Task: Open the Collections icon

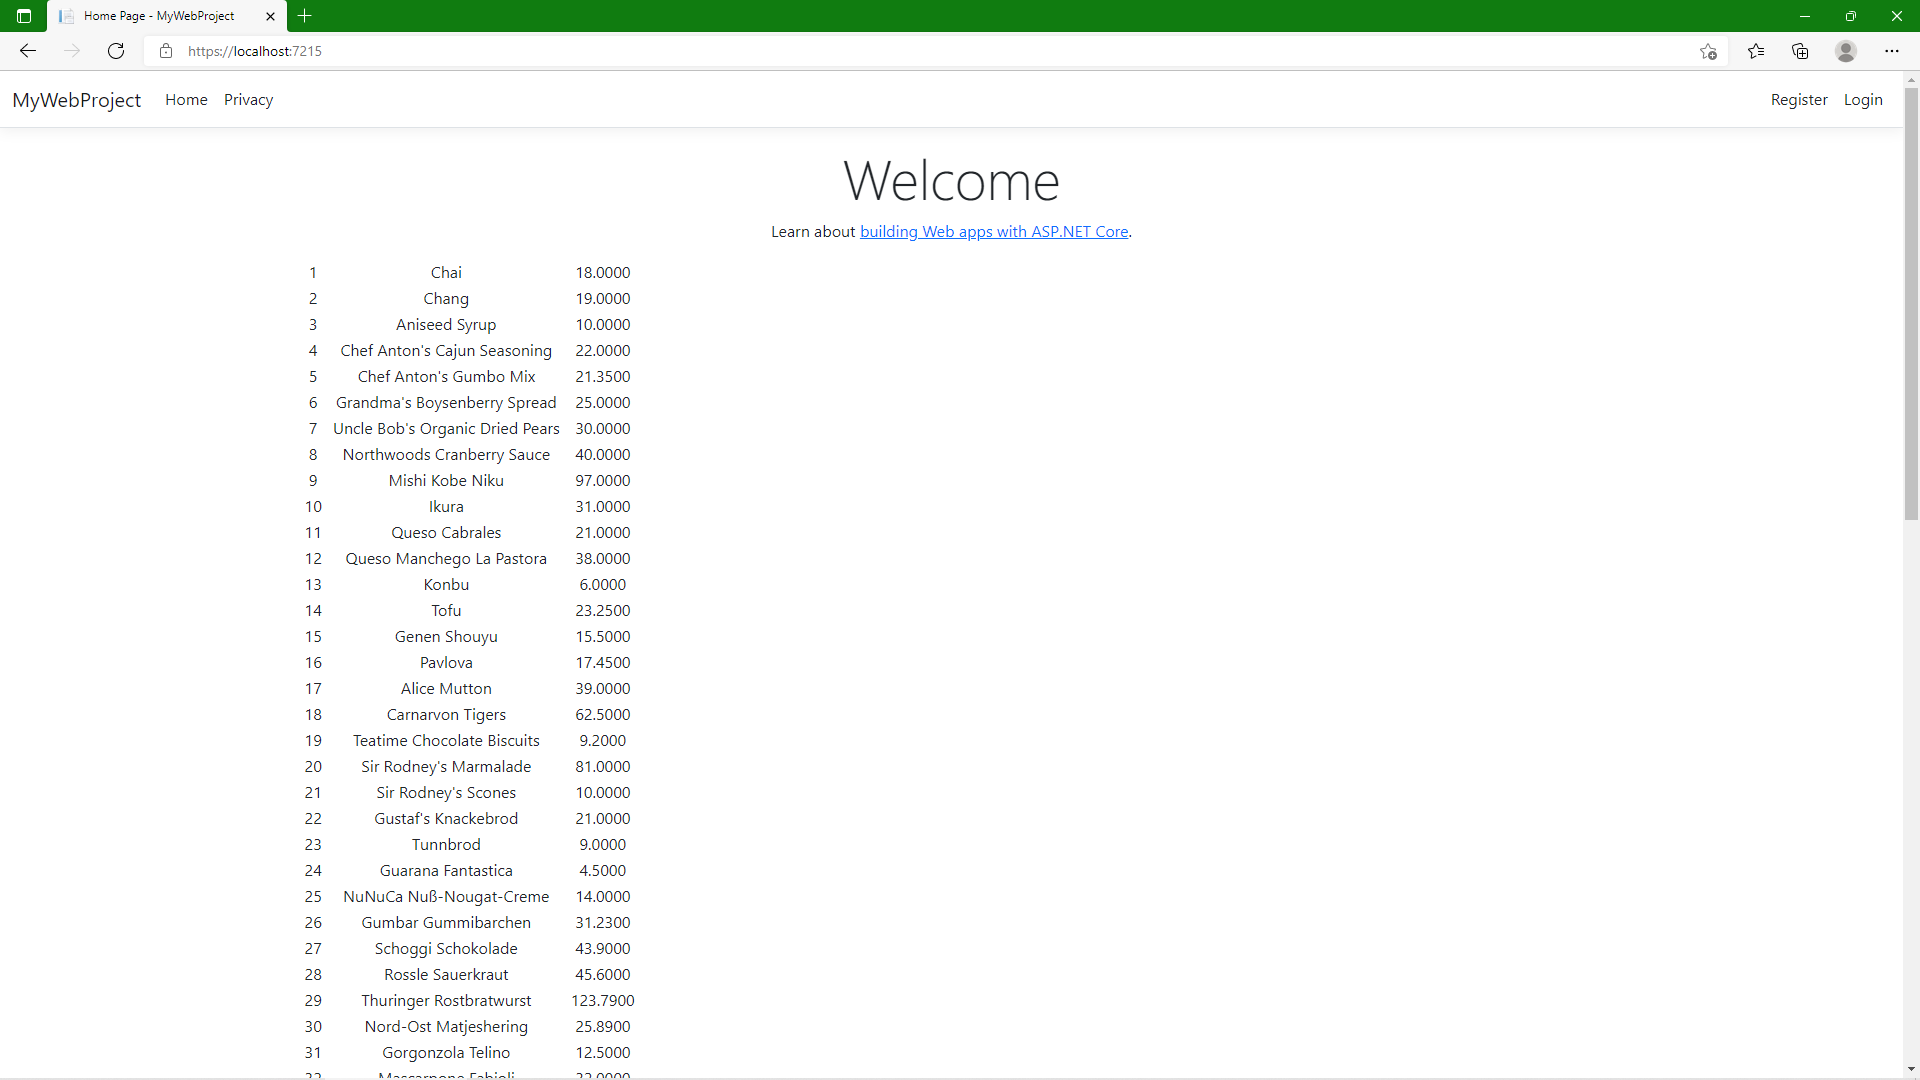Action: click(1800, 51)
